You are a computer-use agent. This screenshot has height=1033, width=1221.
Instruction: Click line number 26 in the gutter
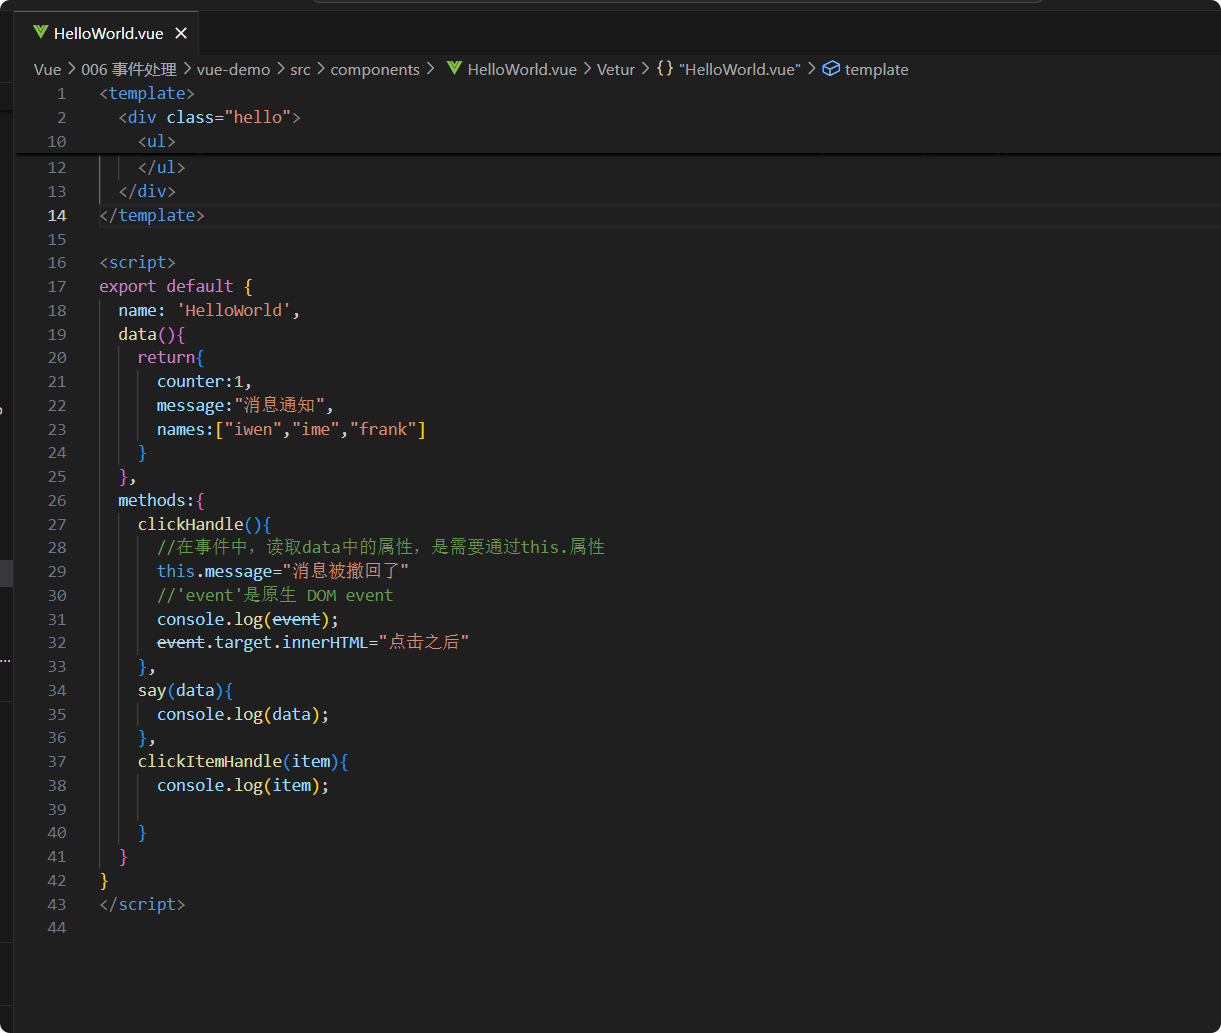pyautogui.click(x=57, y=500)
